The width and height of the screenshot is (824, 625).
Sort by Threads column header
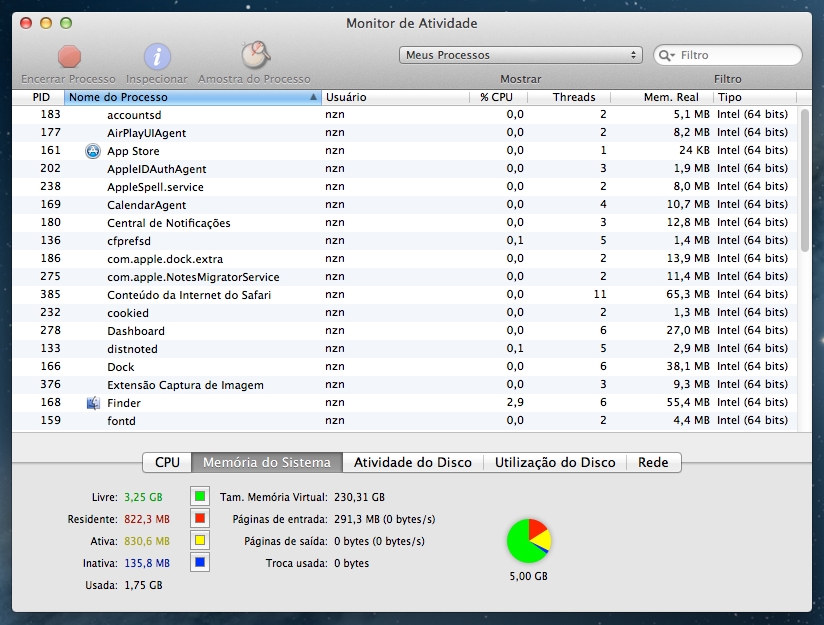coord(569,97)
